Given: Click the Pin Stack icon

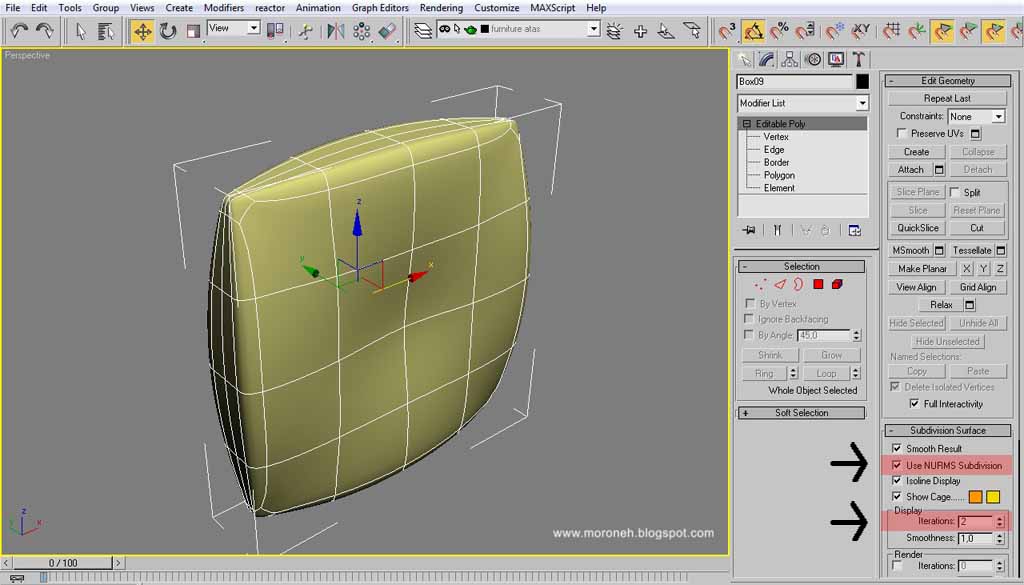Looking at the screenshot, I should [x=749, y=230].
